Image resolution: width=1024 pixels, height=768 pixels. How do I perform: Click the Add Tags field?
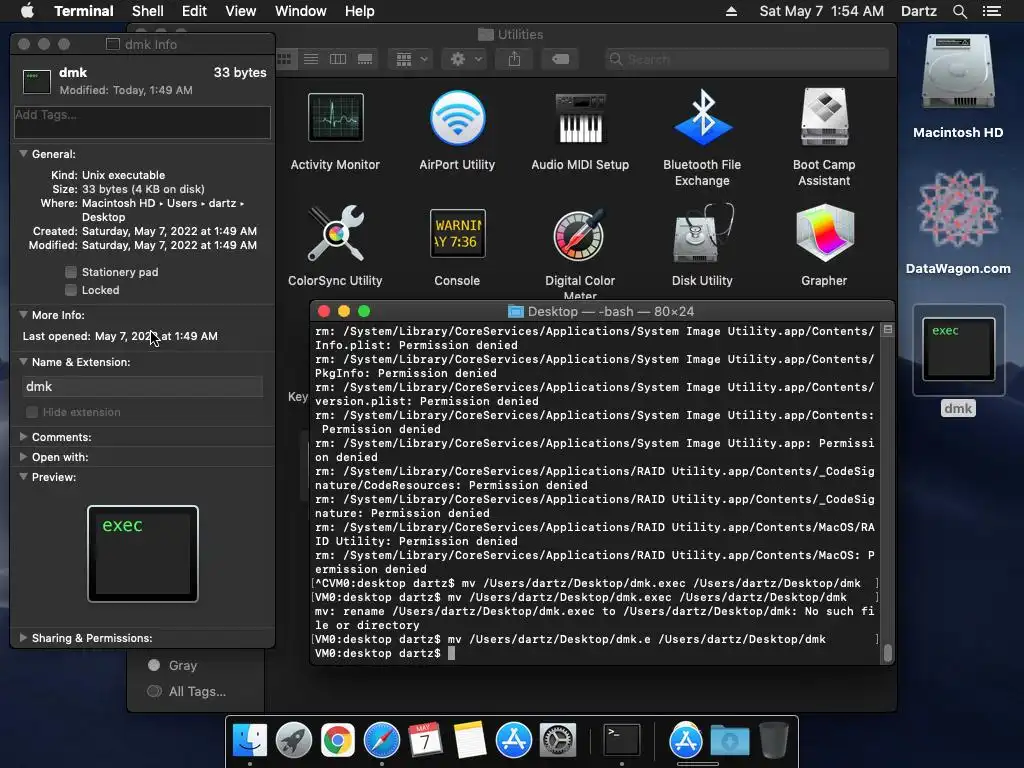click(x=142, y=122)
